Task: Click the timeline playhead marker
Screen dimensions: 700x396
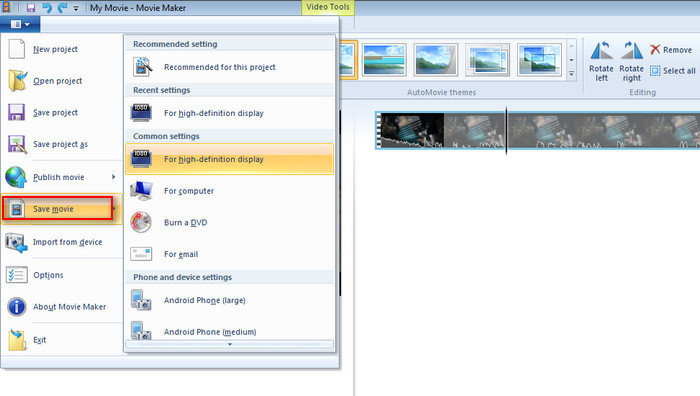Action: (x=506, y=130)
